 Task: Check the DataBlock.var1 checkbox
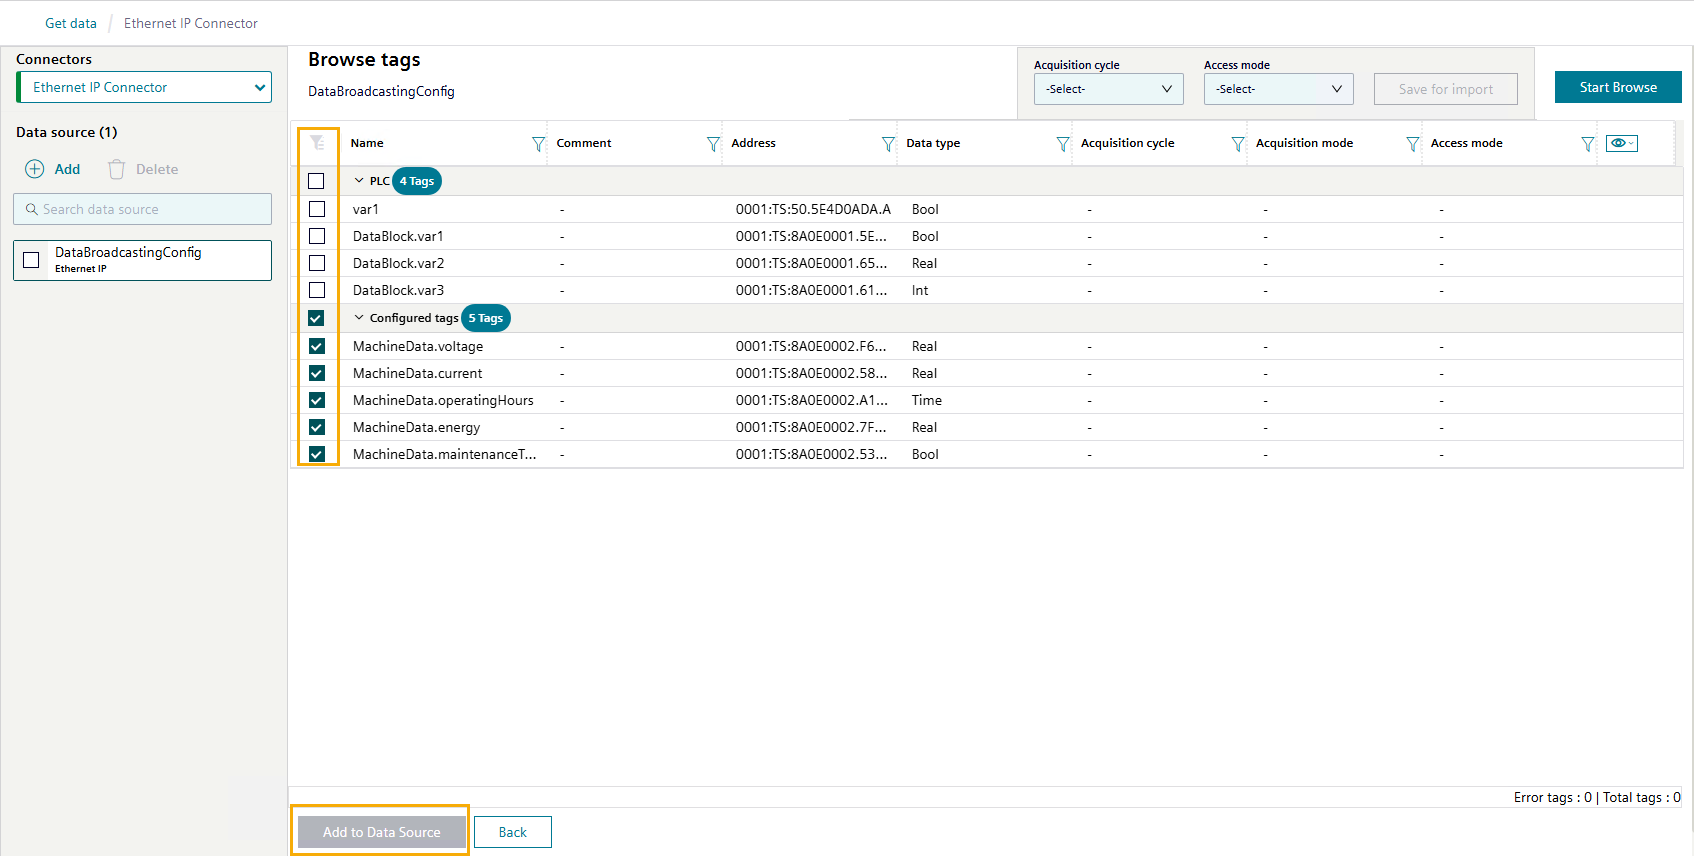point(317,236)
